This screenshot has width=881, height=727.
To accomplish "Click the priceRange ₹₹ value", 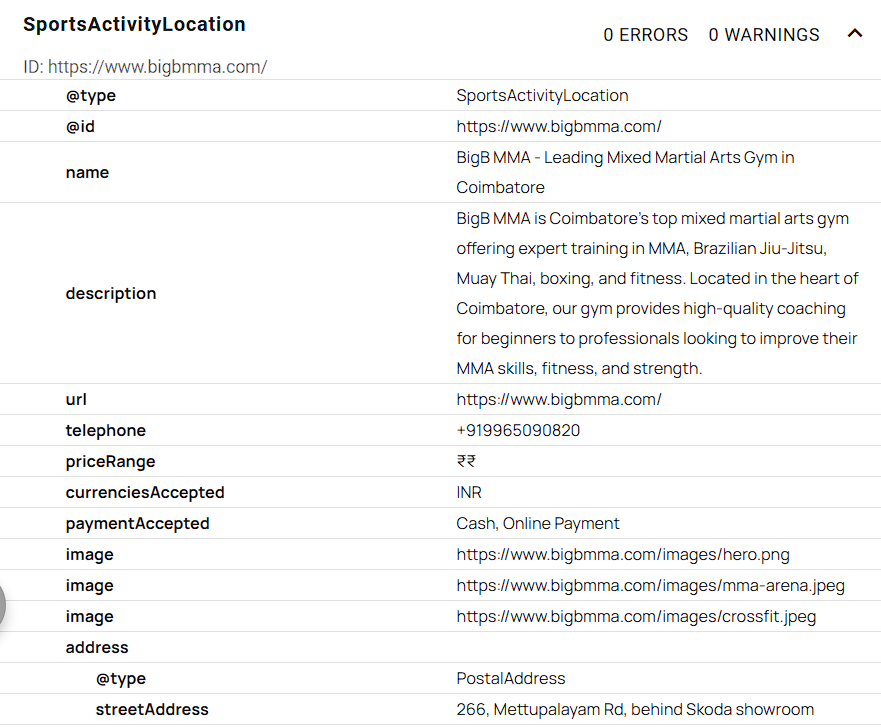I will pyautogui.click(x=464, y=461).
